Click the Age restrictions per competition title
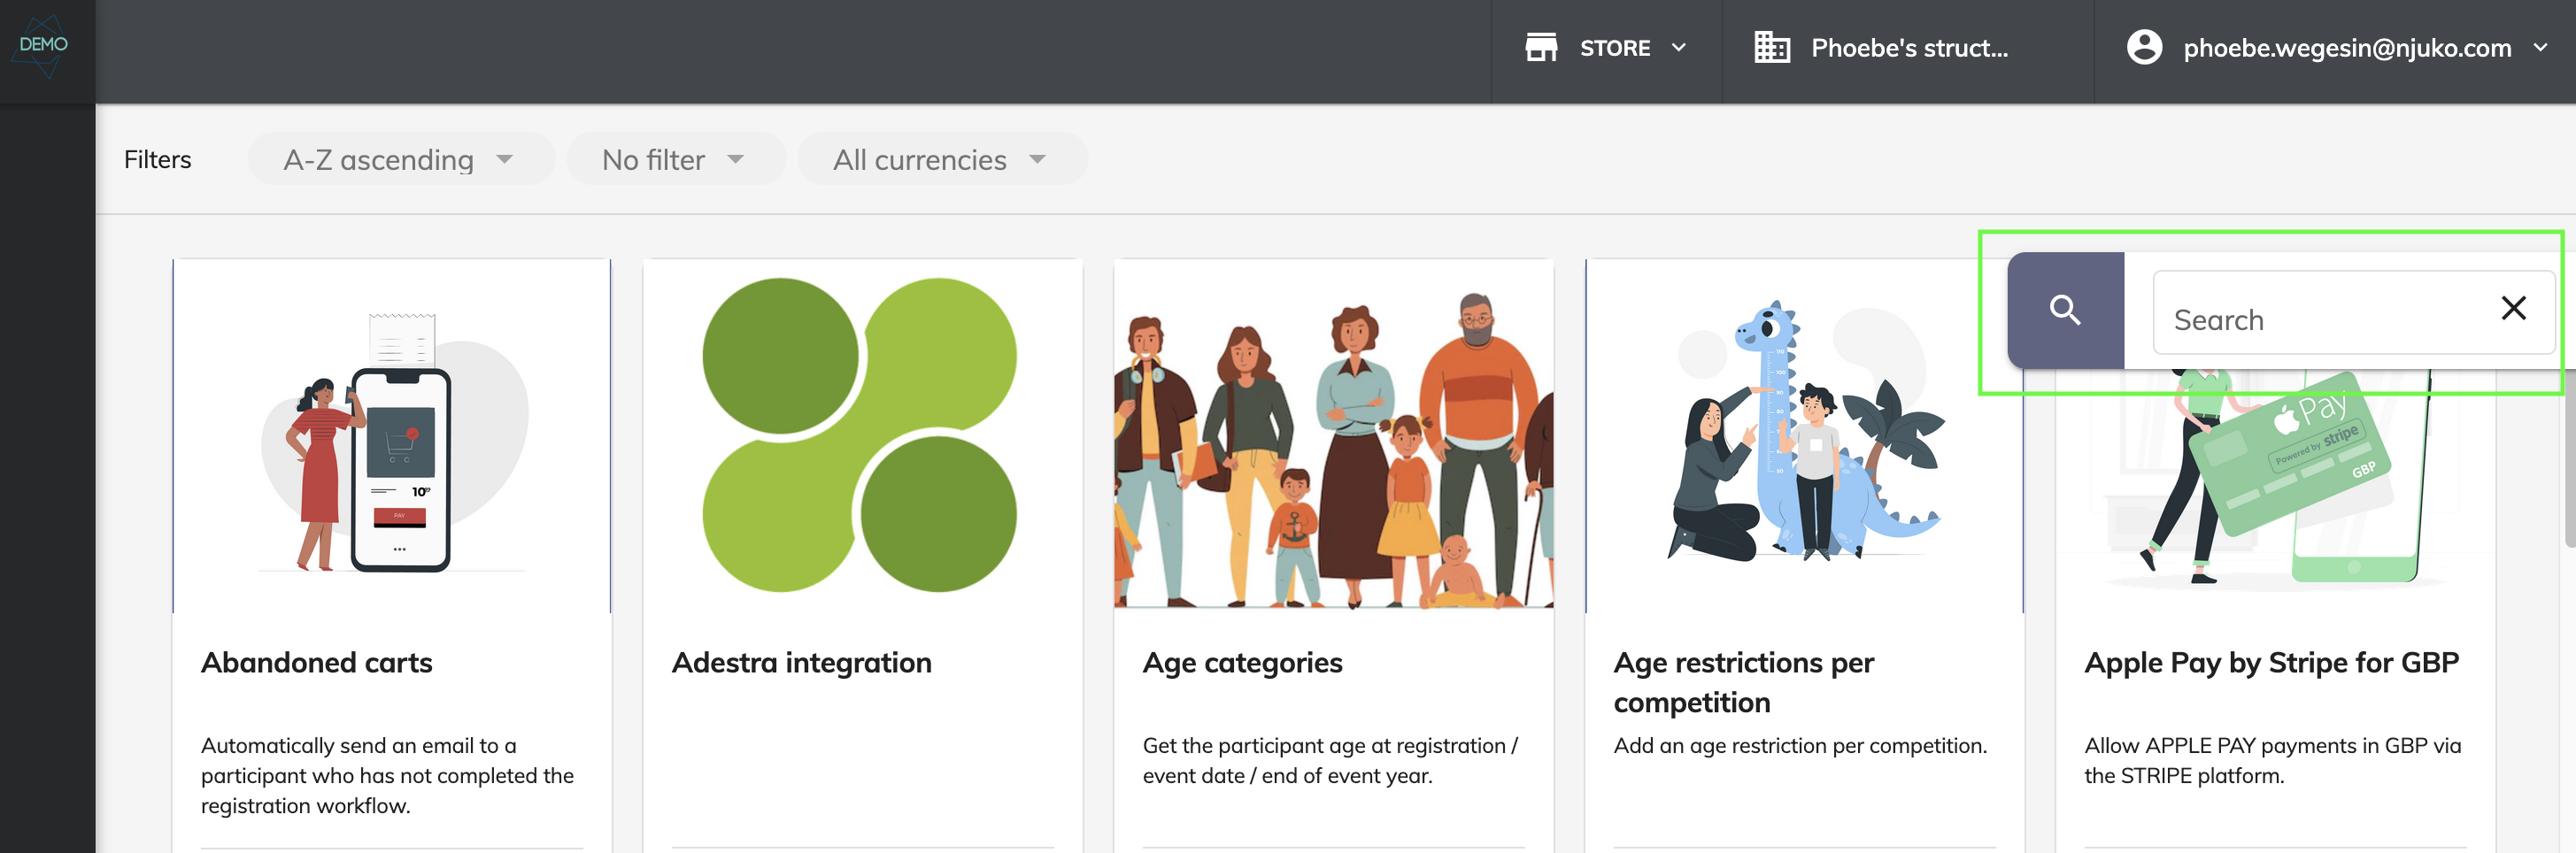This screenshot has height=853, width=2576. [x=1744, y=682]
